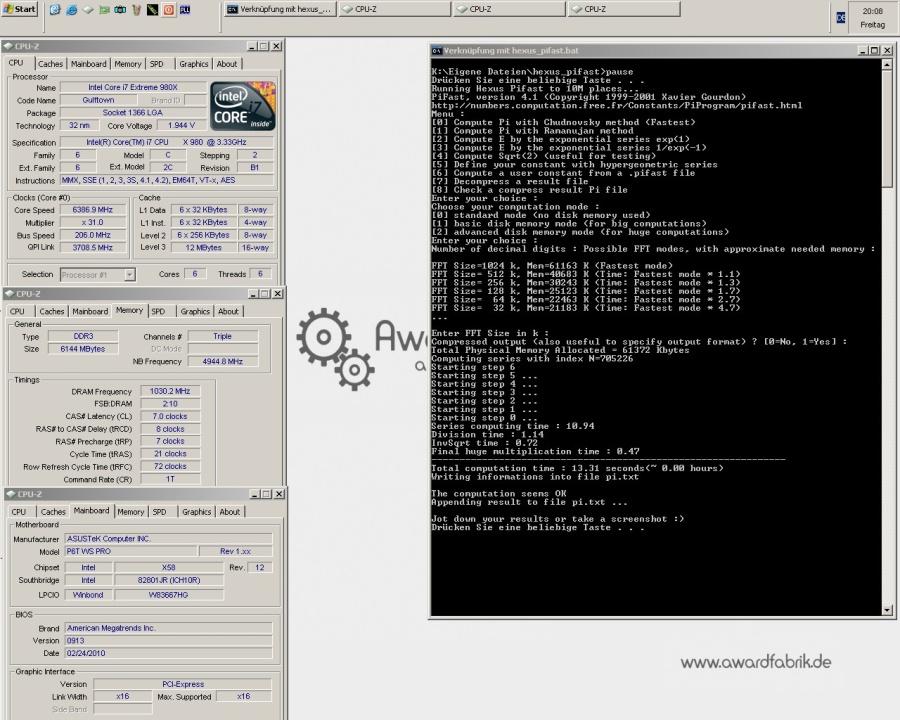Select Graphics tab in the CPU-Z motherboard window
This screenshot has height=720, width=900.
[x=196, y=512]
